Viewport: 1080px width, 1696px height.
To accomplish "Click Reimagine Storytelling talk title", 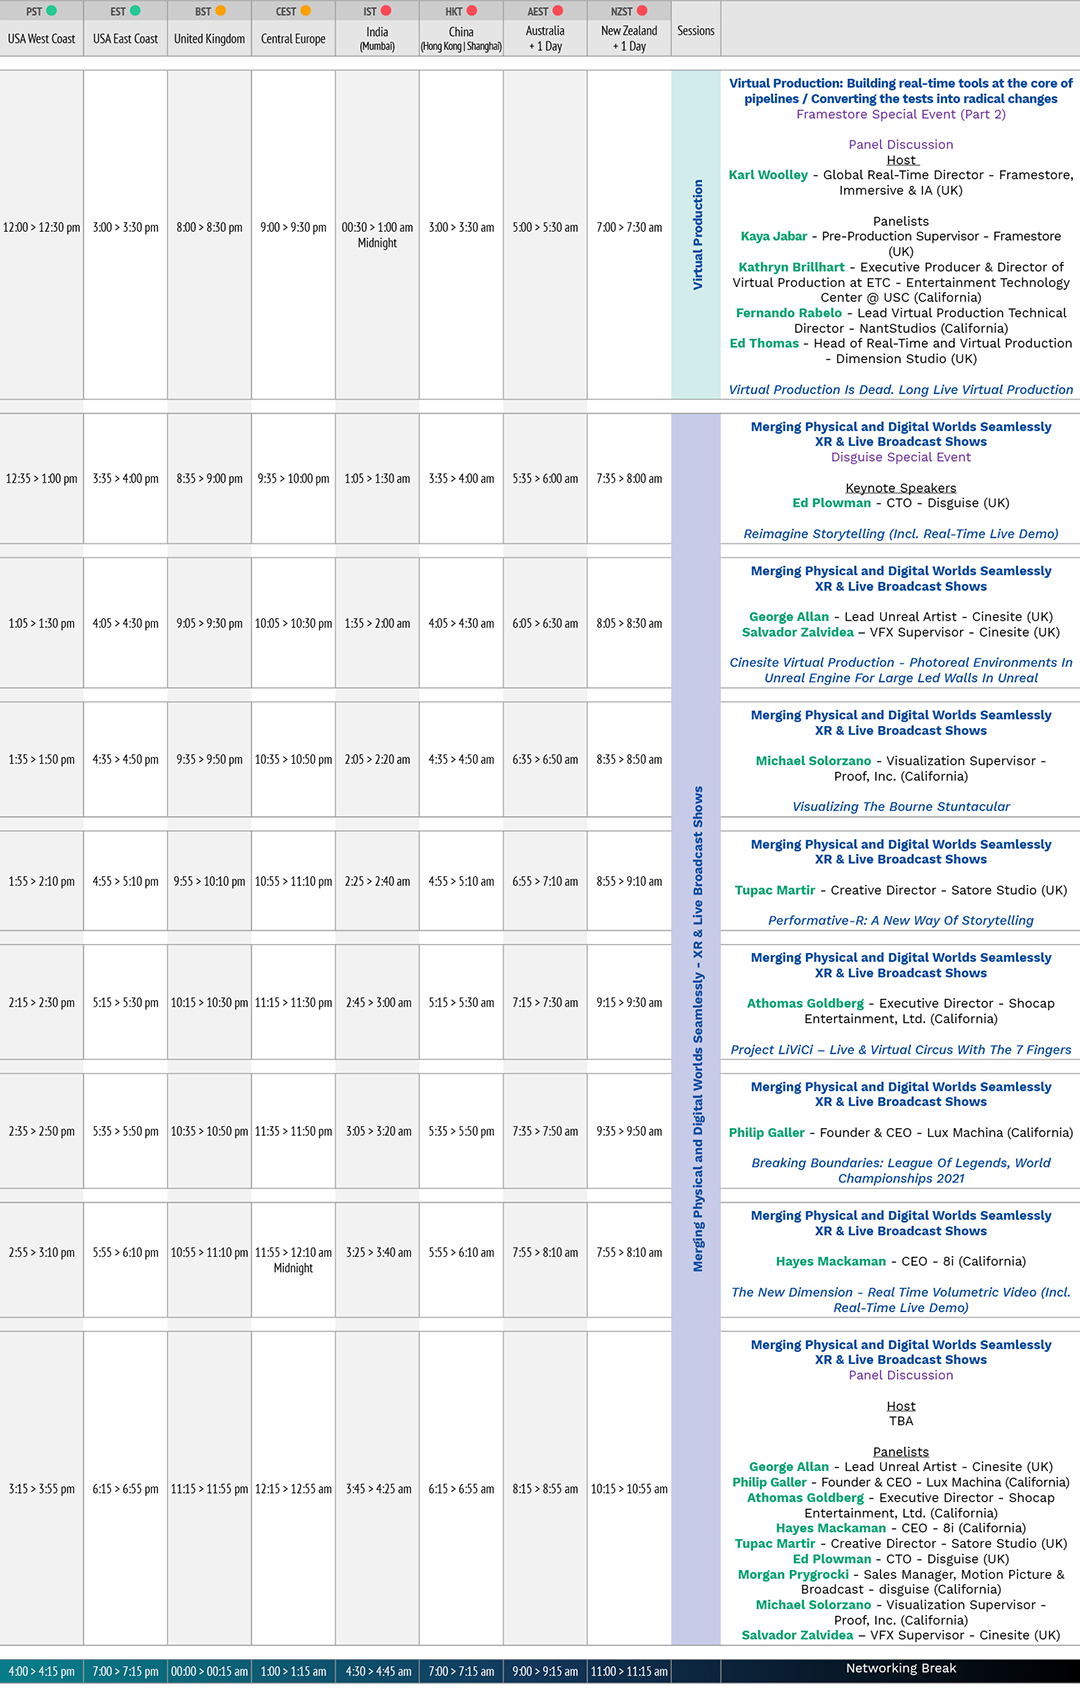I will tap(901, 534).
